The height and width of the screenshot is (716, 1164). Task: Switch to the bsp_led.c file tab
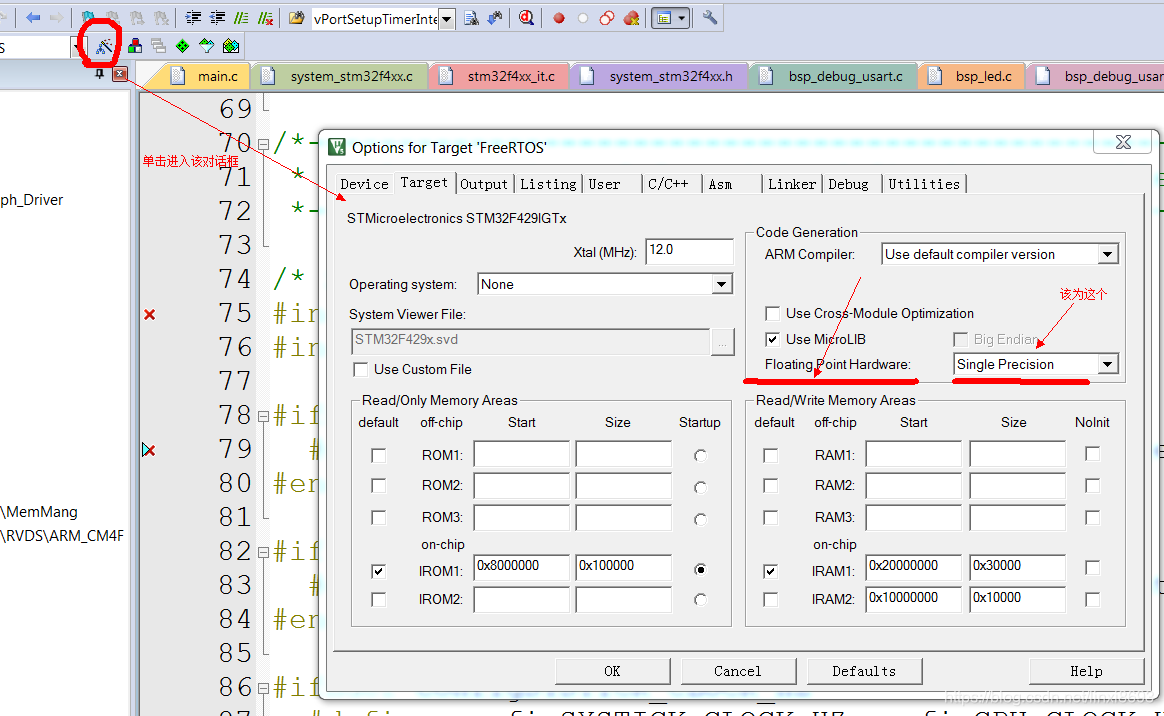(x=970, y=75)
